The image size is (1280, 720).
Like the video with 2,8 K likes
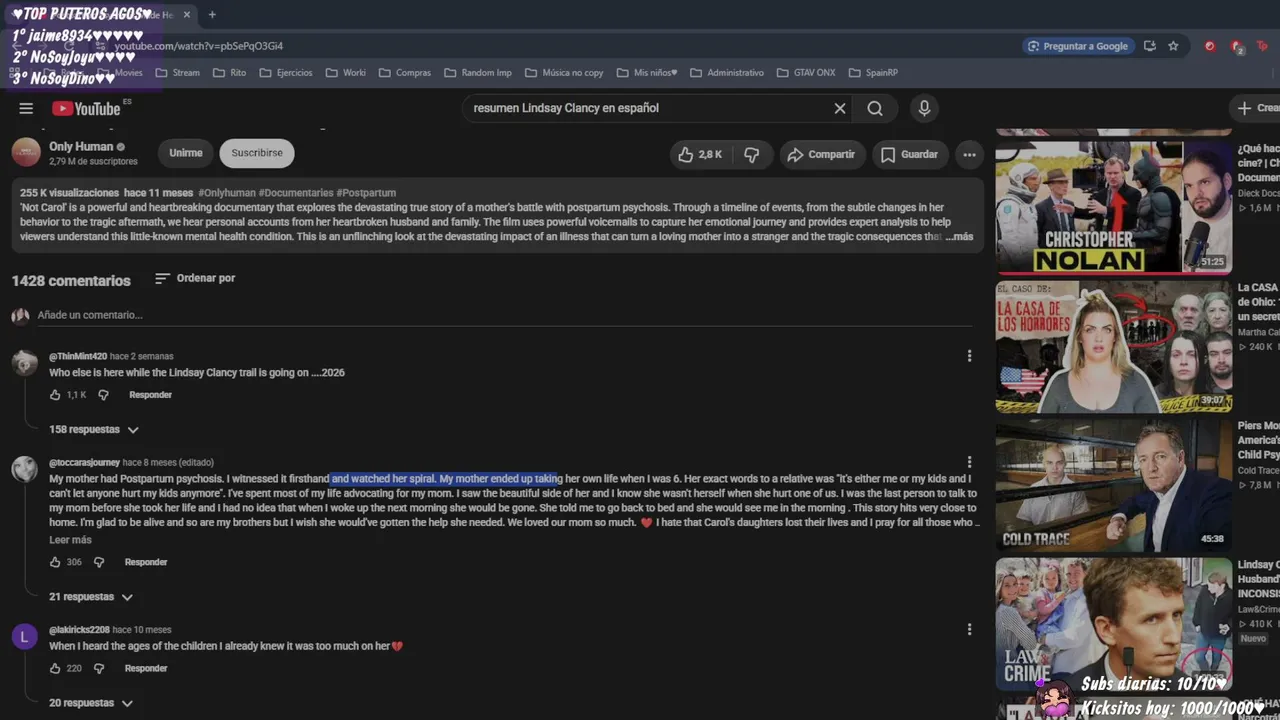pos(700,154)
